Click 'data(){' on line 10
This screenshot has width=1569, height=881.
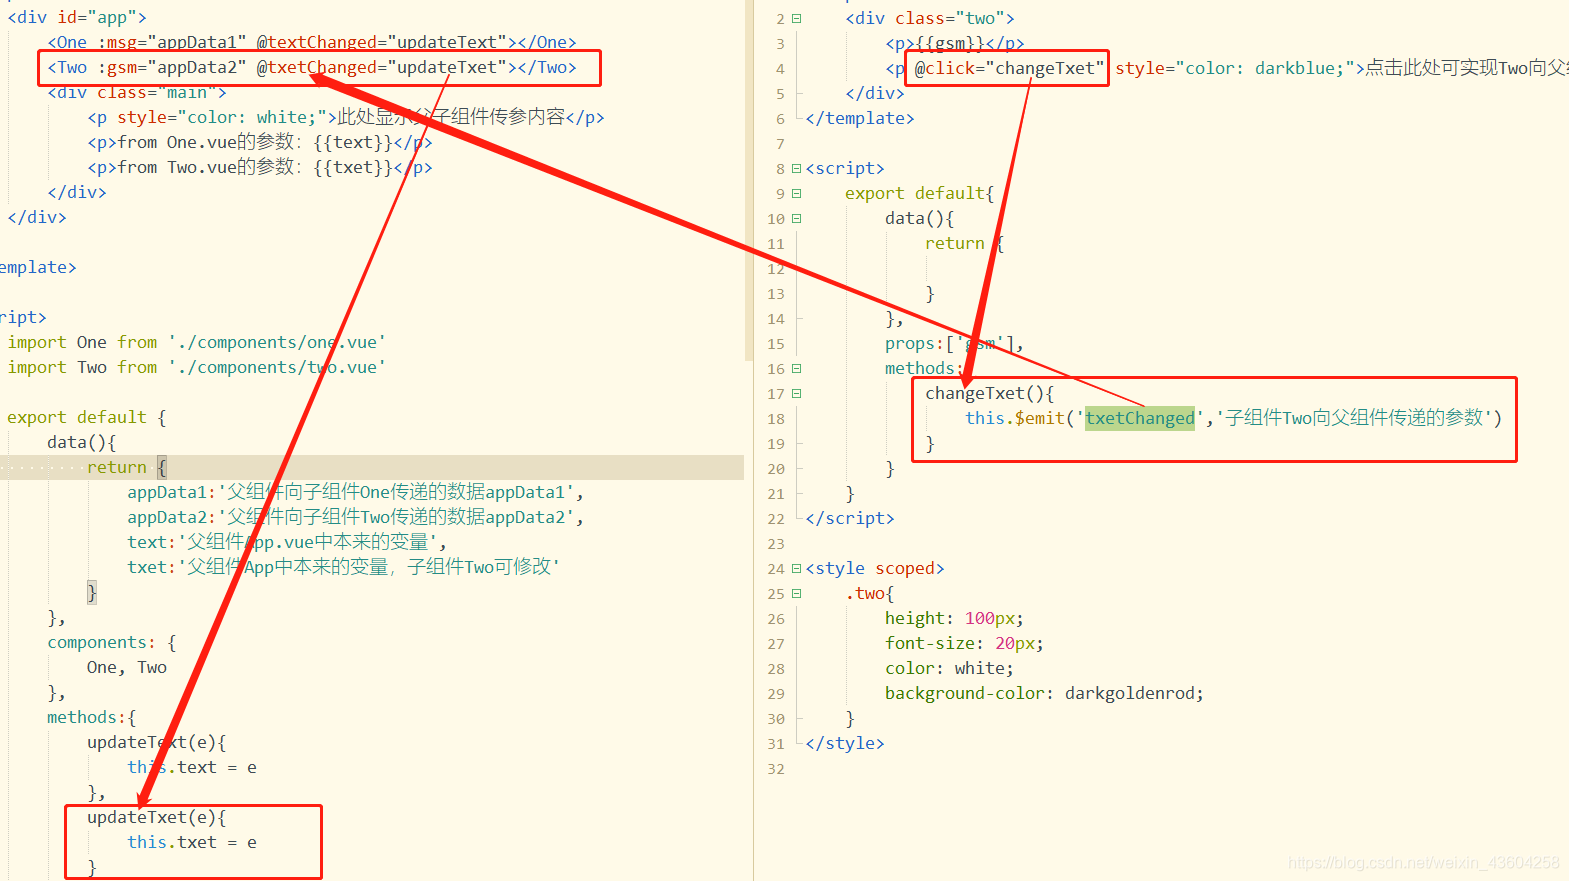920,218
